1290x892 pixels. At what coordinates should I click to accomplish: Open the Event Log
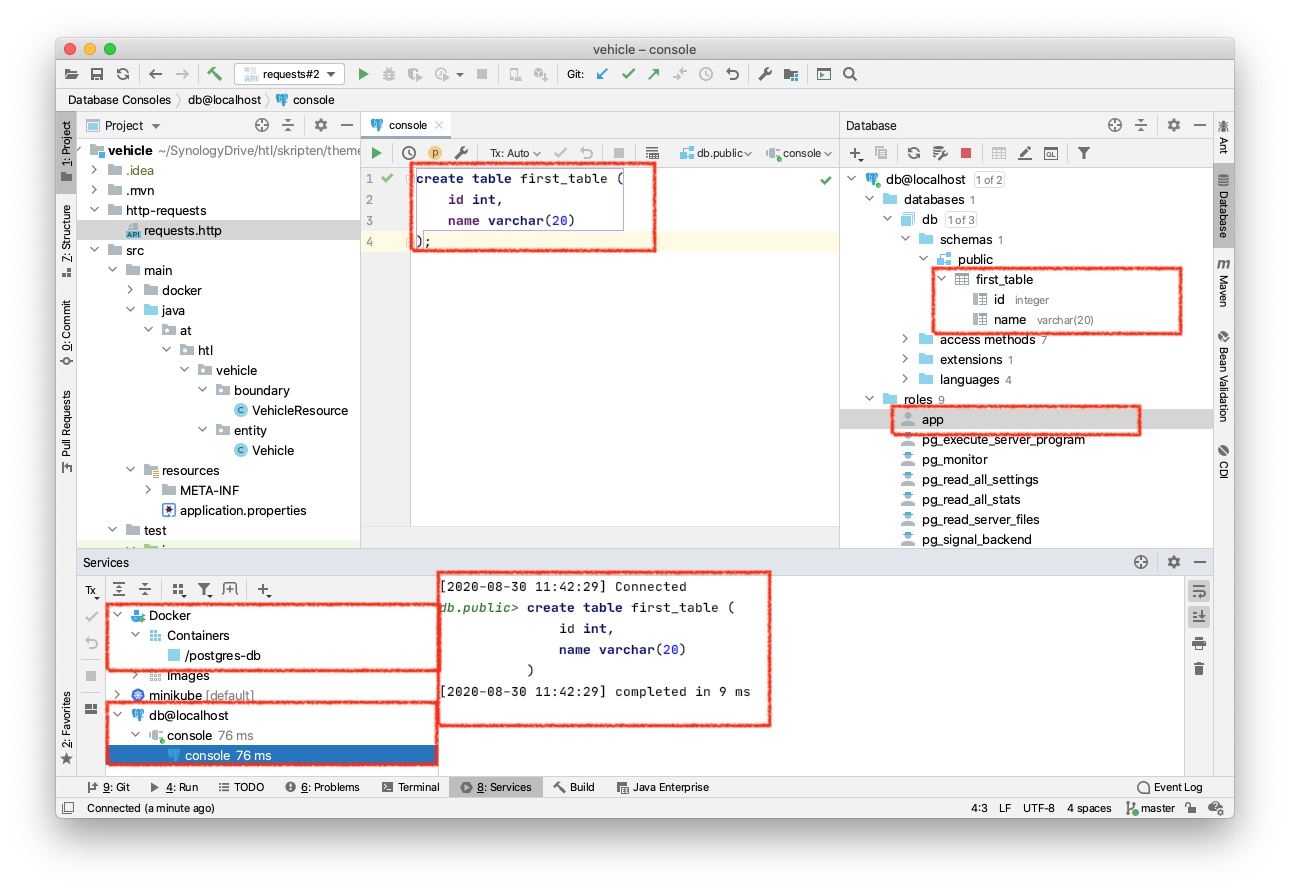point(1170,787)
